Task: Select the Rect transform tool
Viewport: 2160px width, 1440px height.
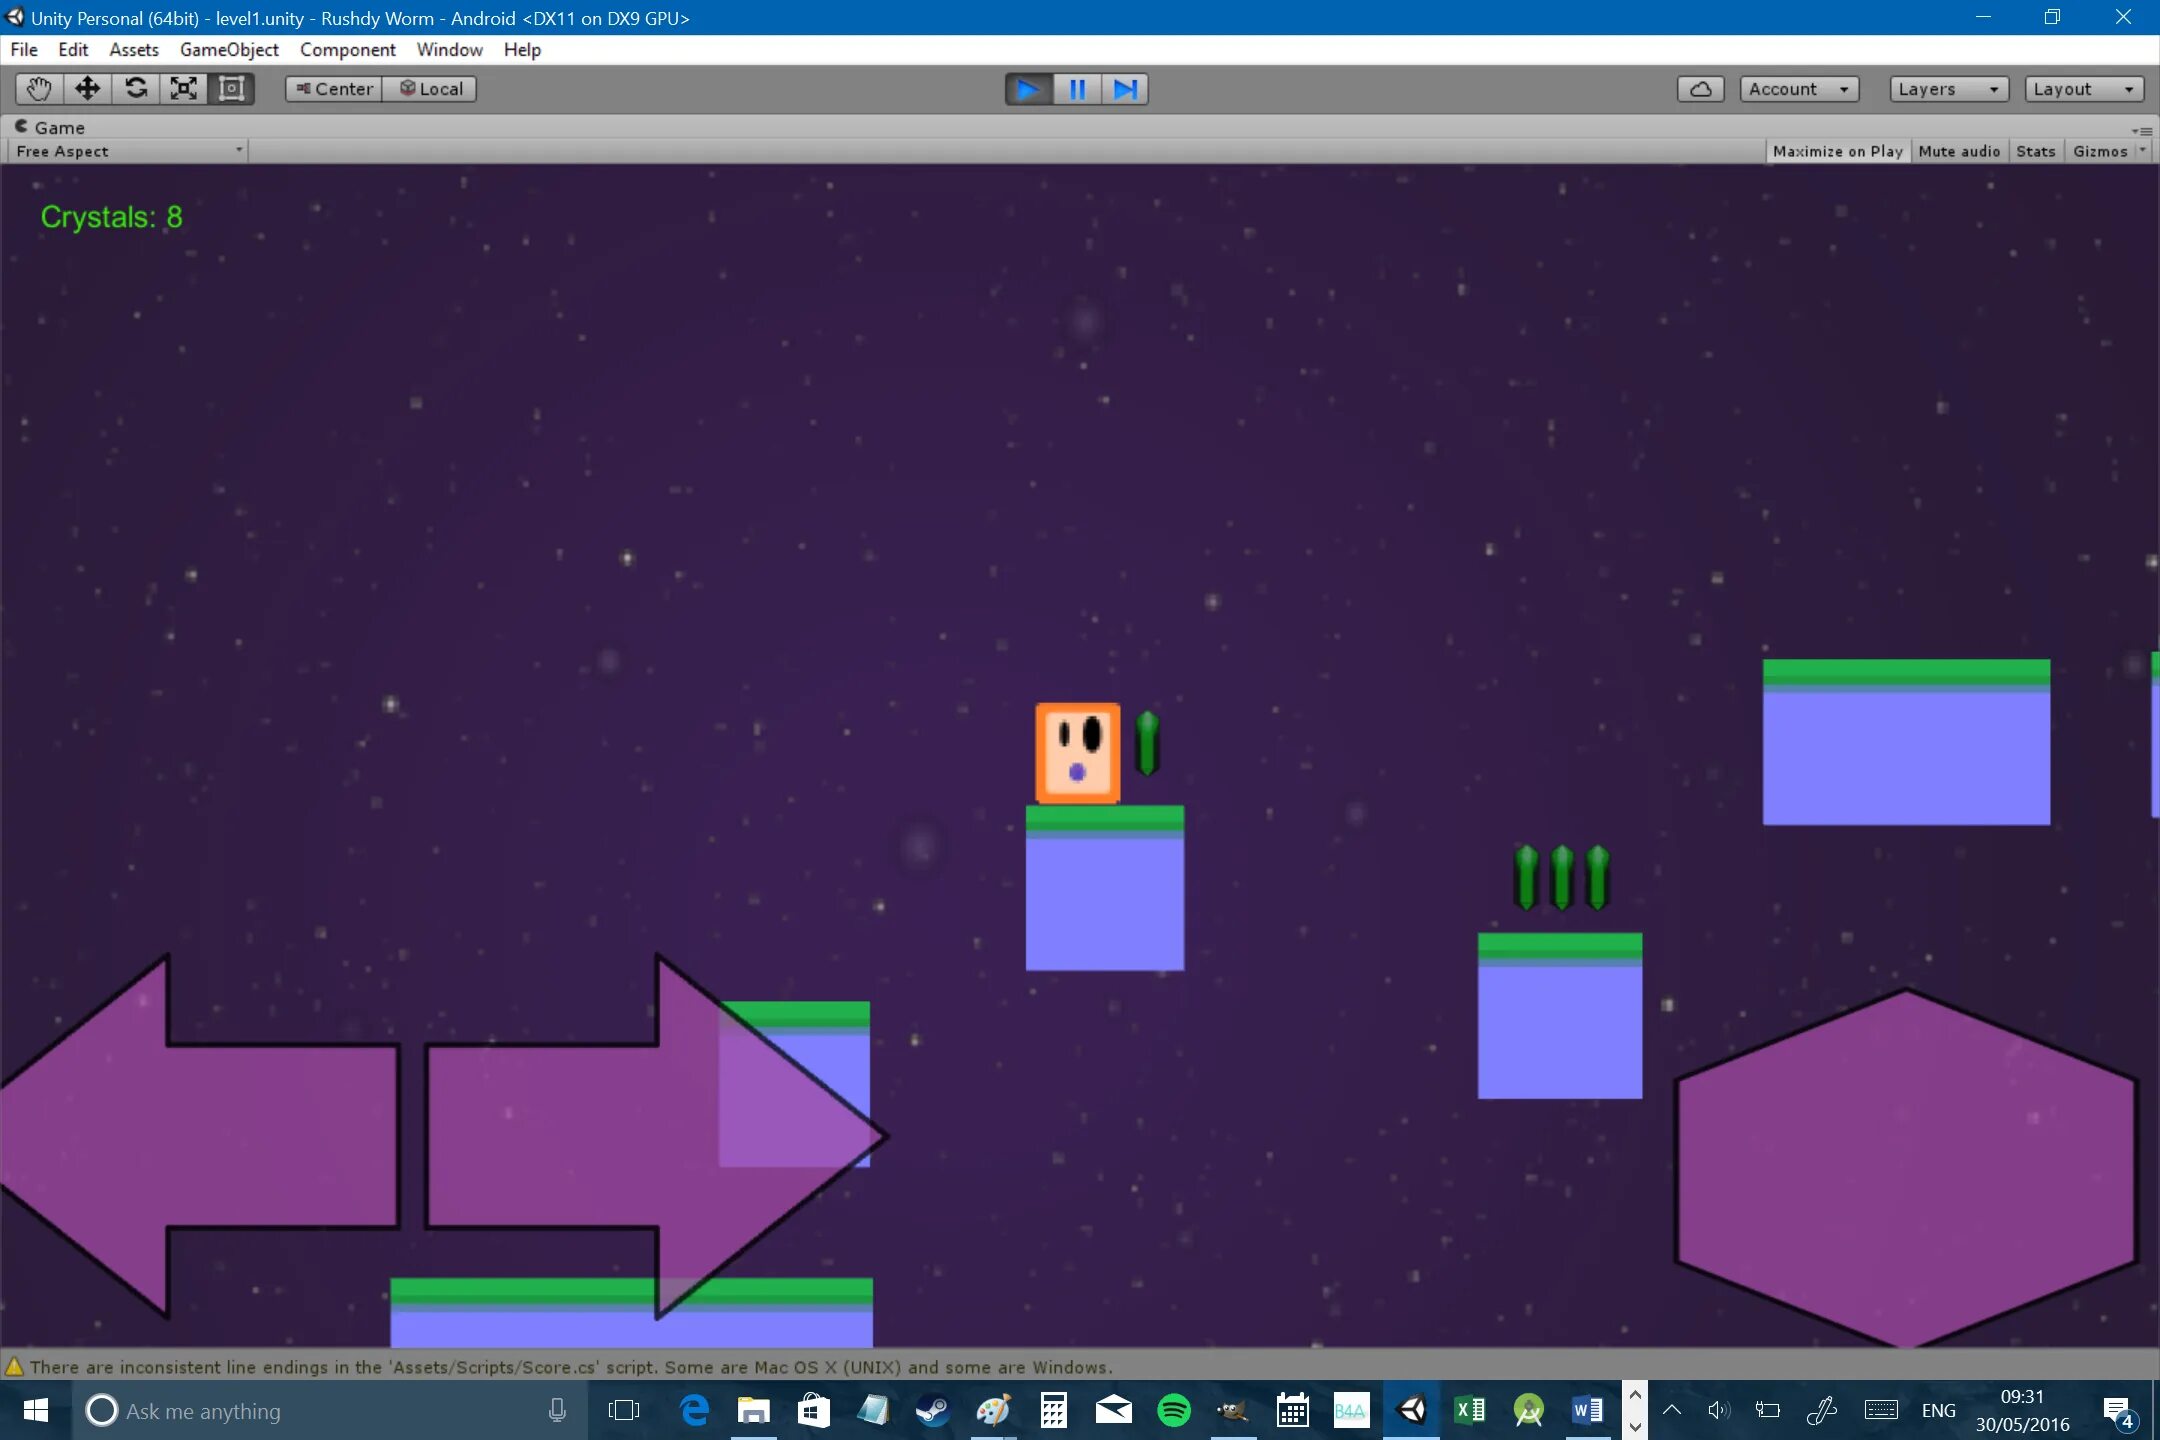Action: [232, 89]
